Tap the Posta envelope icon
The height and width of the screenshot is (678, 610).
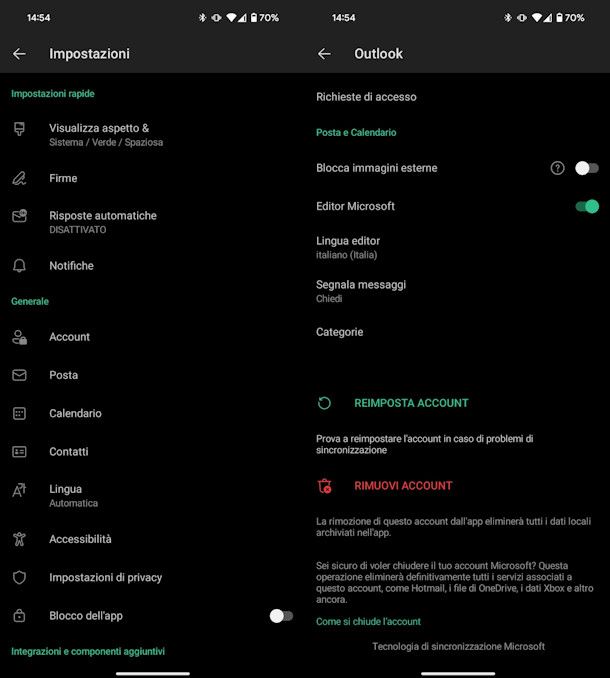(19, 375)
